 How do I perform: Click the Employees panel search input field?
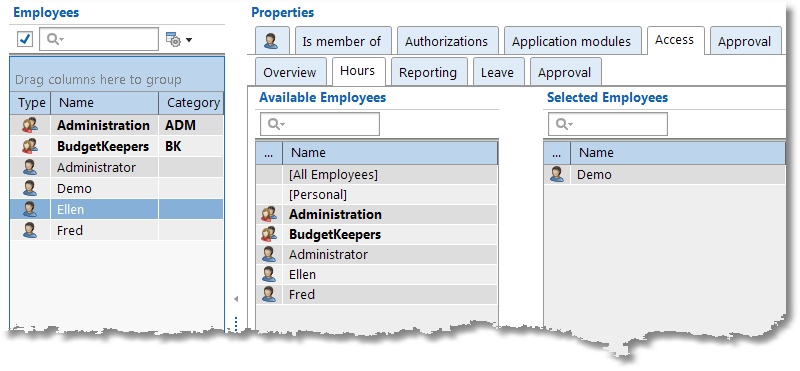pyautogui.click(x=99, y=39)
